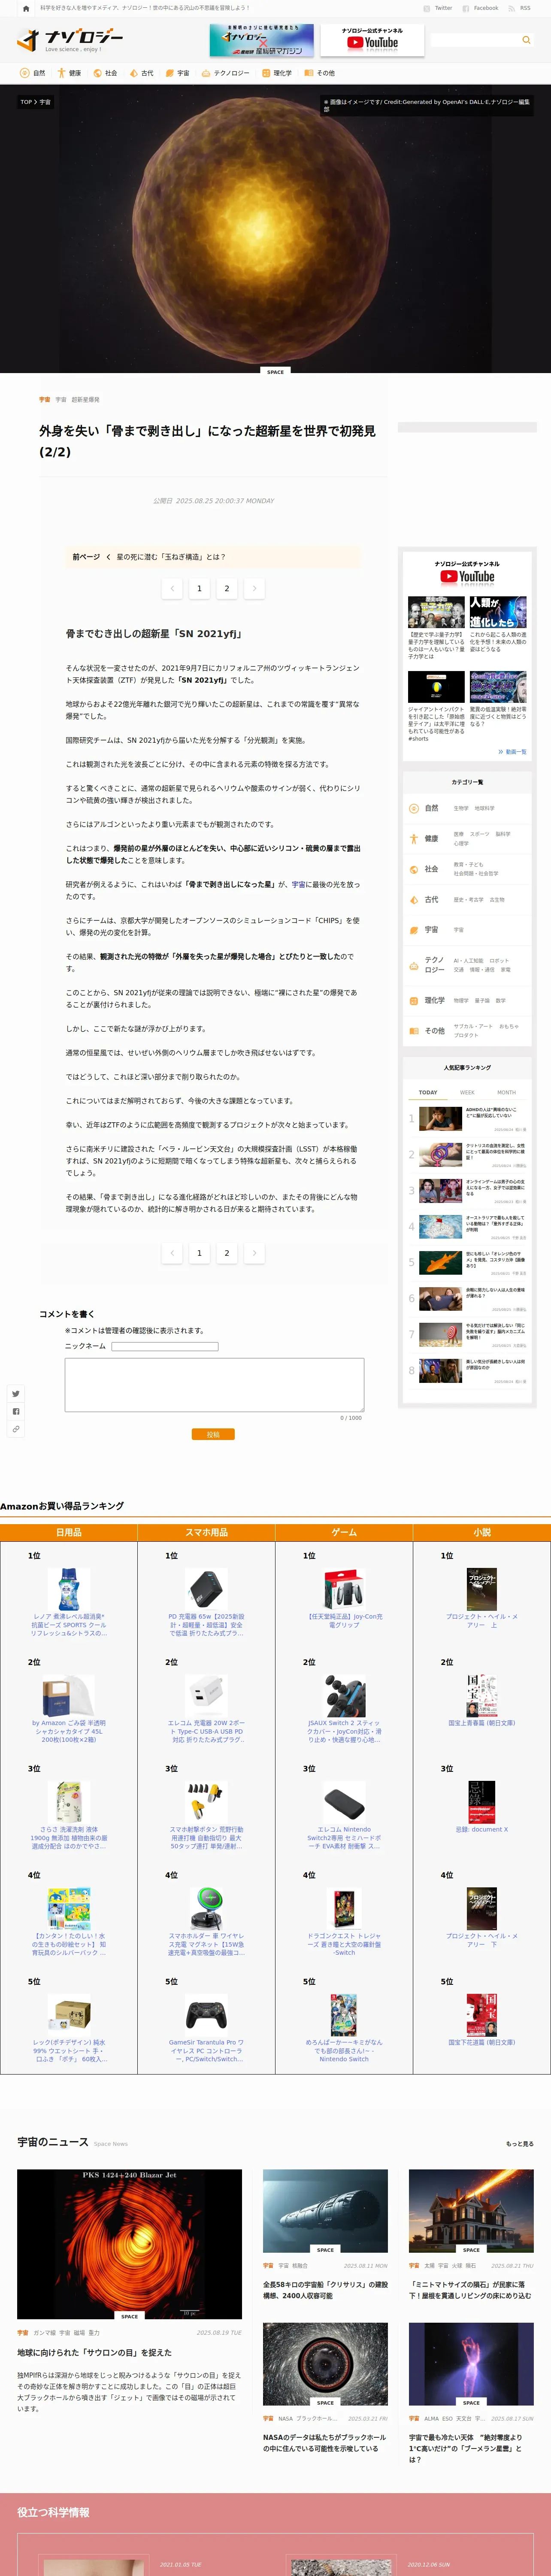Image resolution: width=551 pixels, height=2576 pixels.
Task: Open the Facebook link in header
Action: click(x=480, y=8)
